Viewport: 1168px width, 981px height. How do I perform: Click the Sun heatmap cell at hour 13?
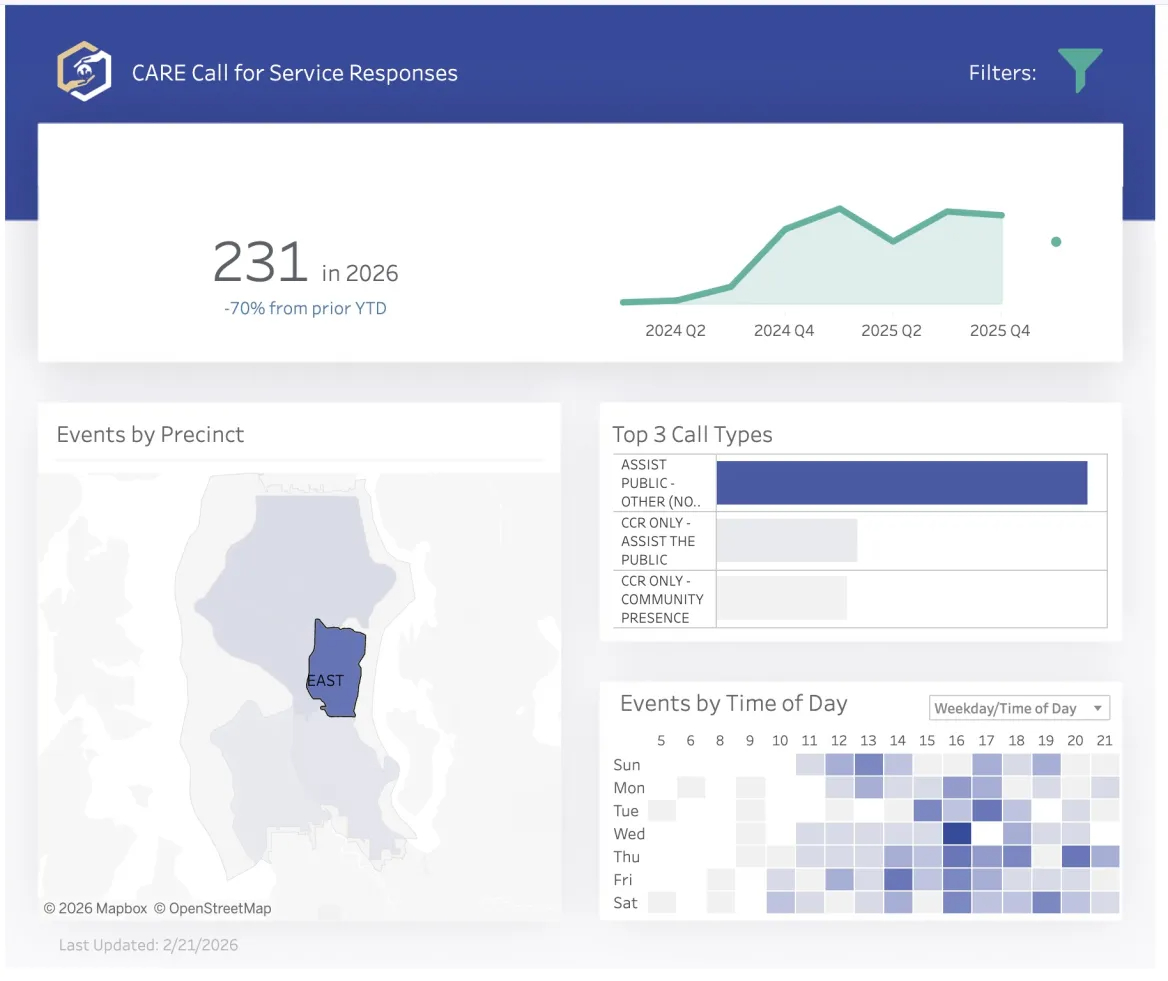[868, 764]
